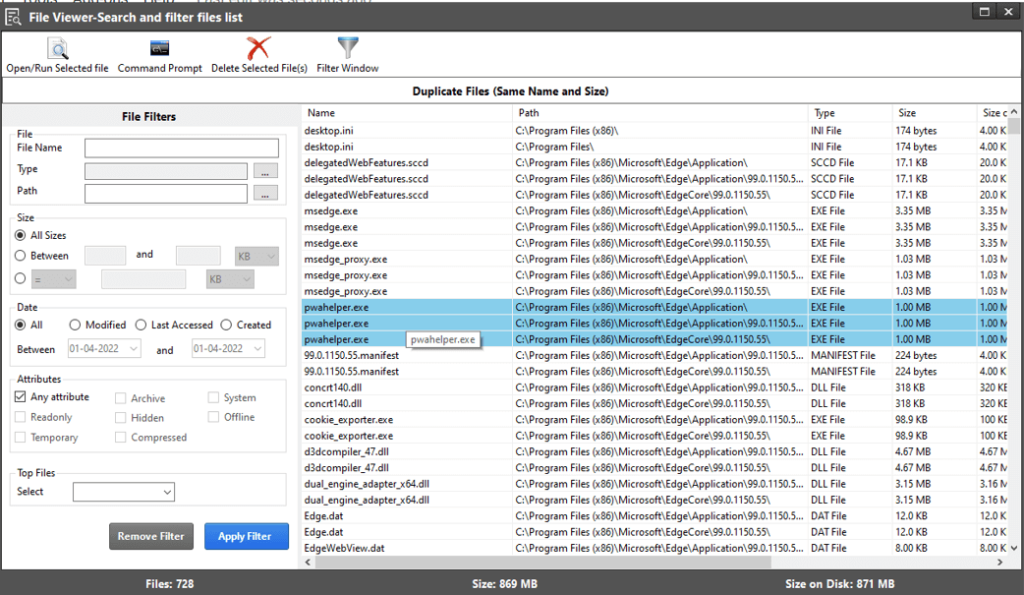
Task: Toggle the Readonly attribute checkbox
Action: (x=20, y=417)
